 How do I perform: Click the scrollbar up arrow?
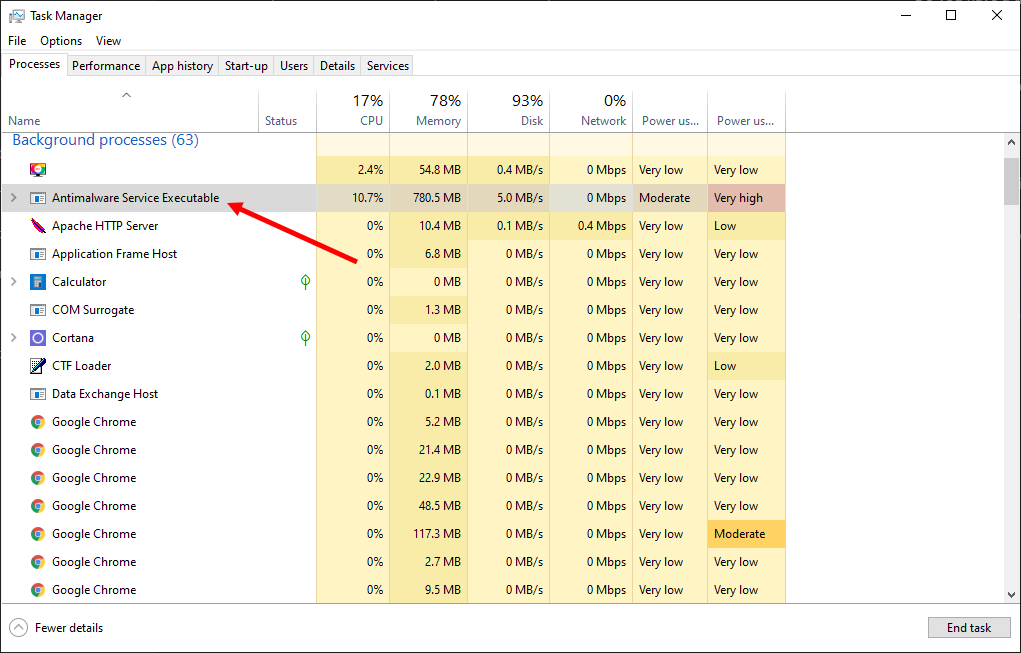pyautogui.click(x=1011, y=141)
